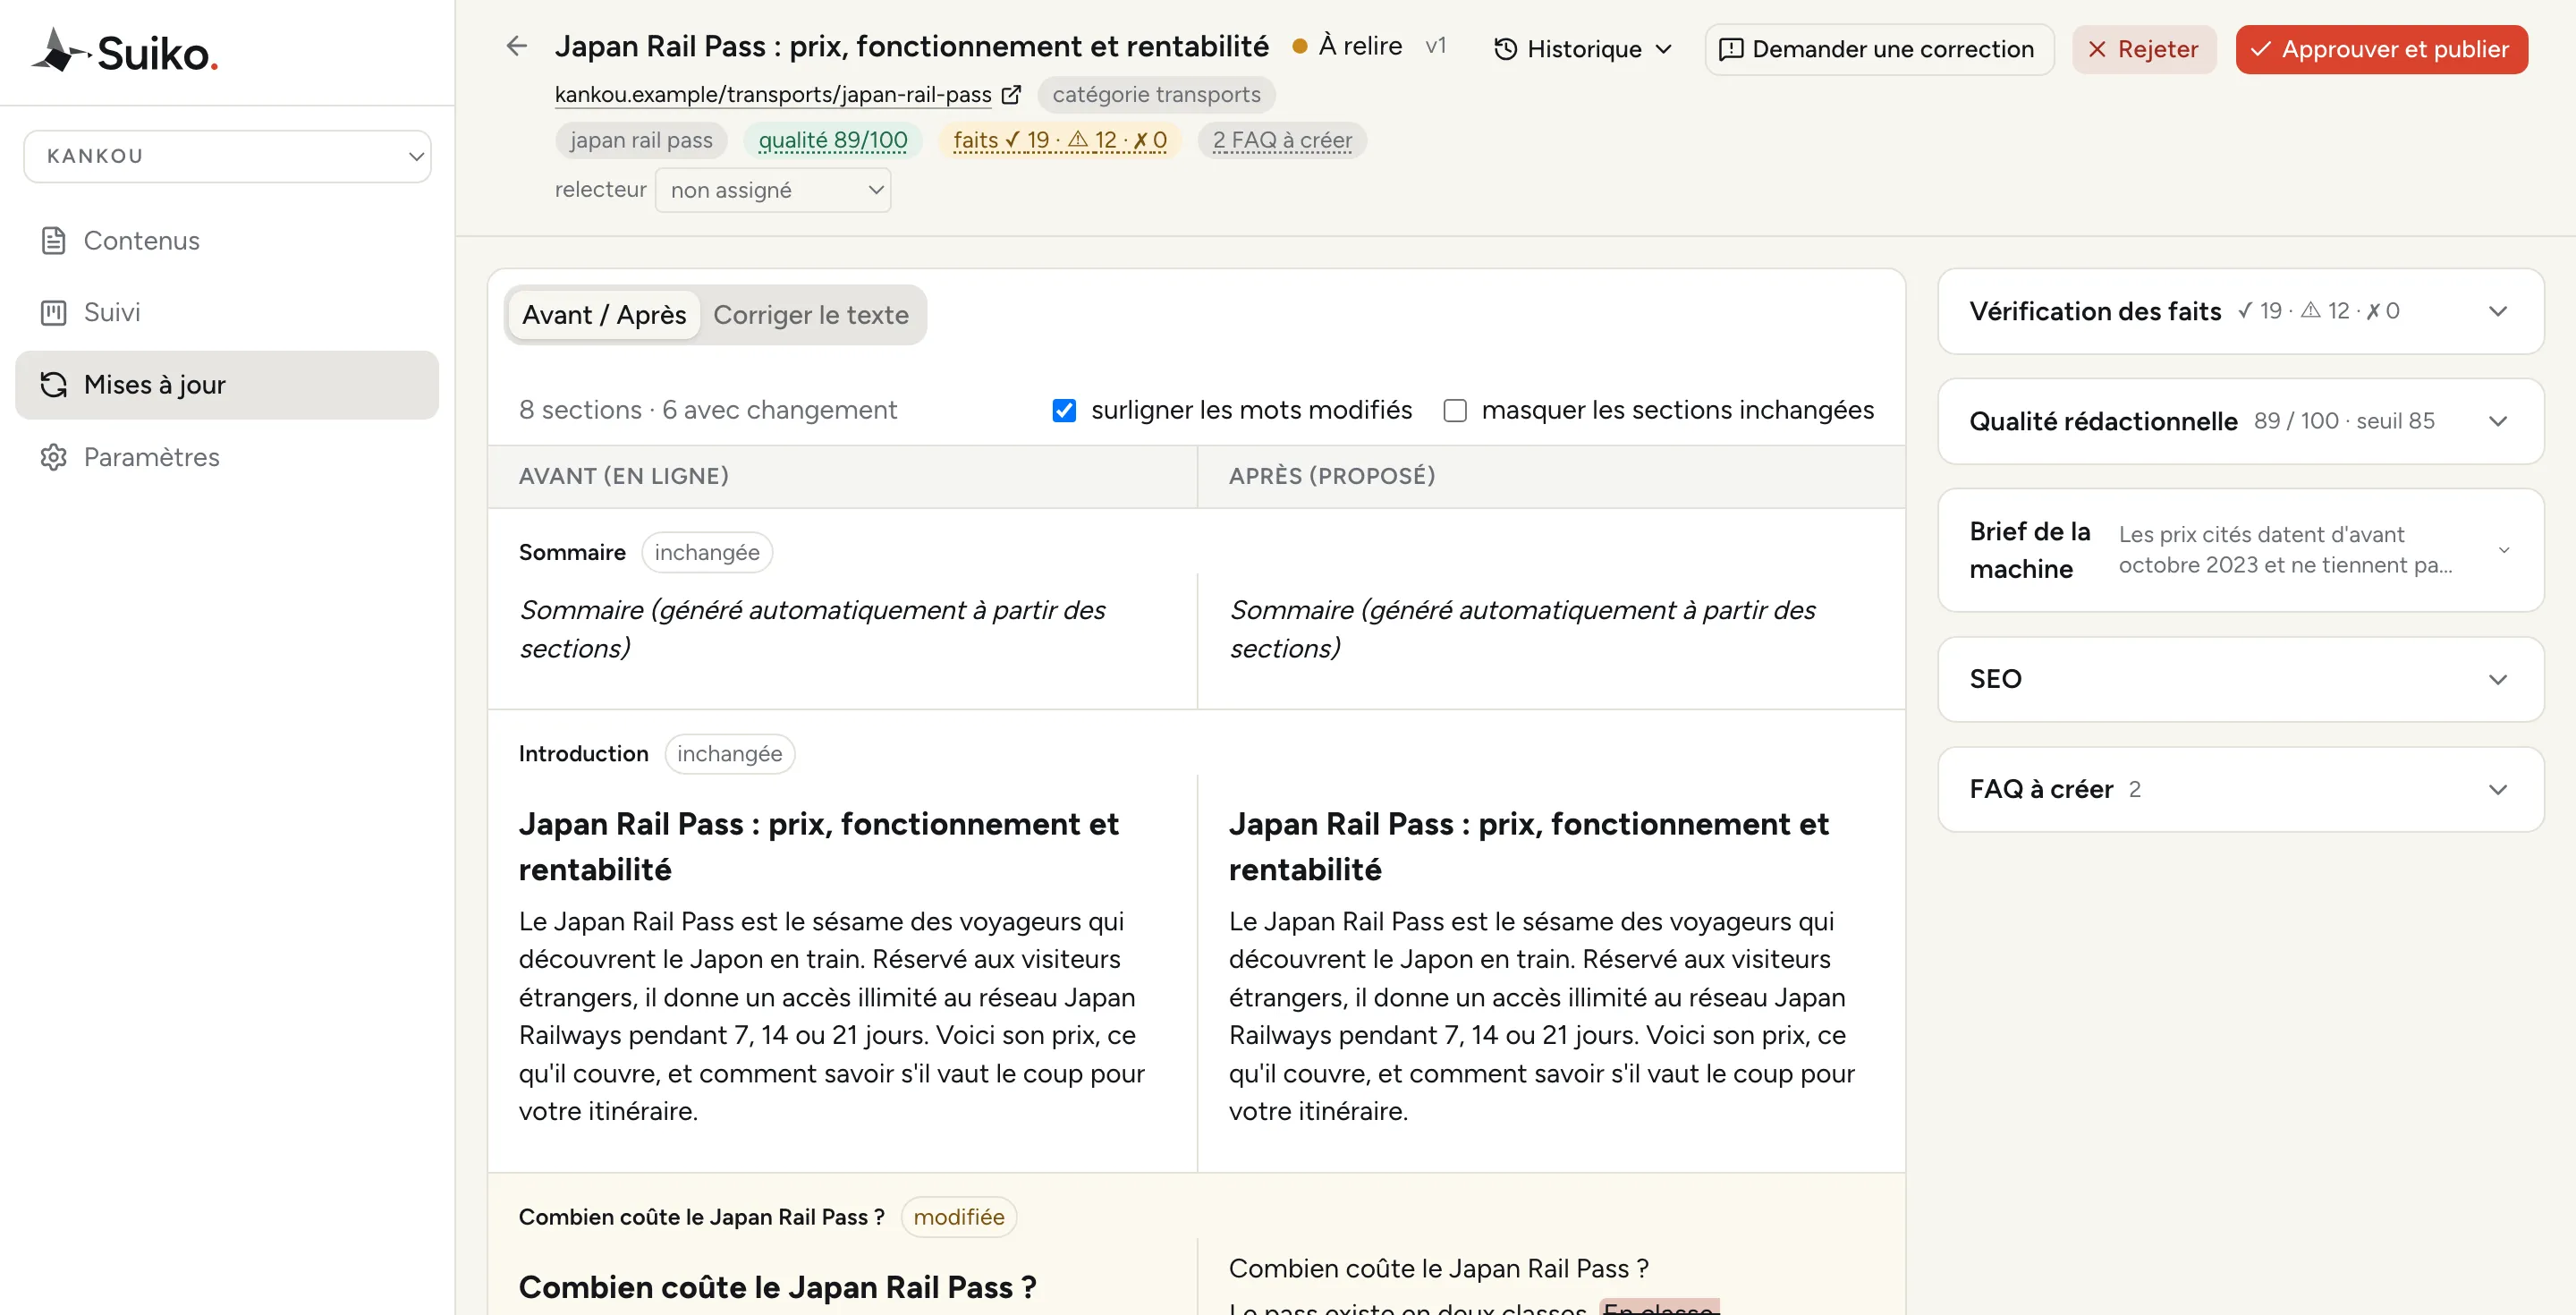
Task: Click the Paramètres gear icon
Action: click(x=53, y=457)
